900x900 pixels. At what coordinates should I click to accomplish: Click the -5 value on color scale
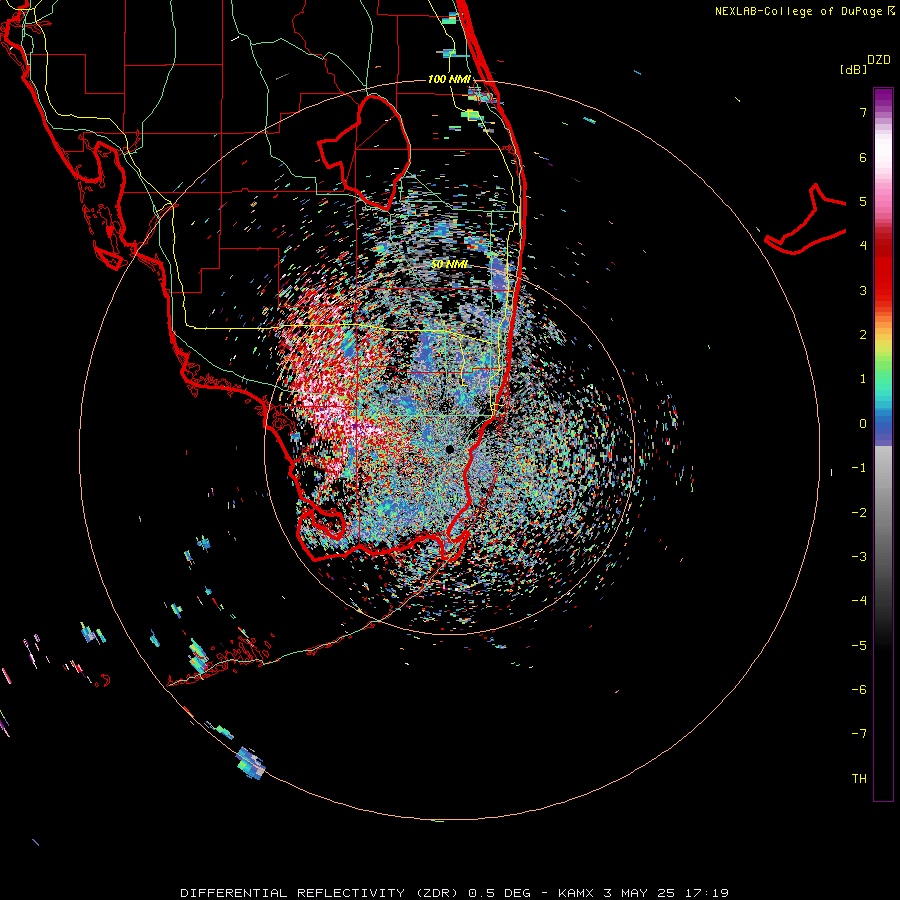[x=859, y=646]
